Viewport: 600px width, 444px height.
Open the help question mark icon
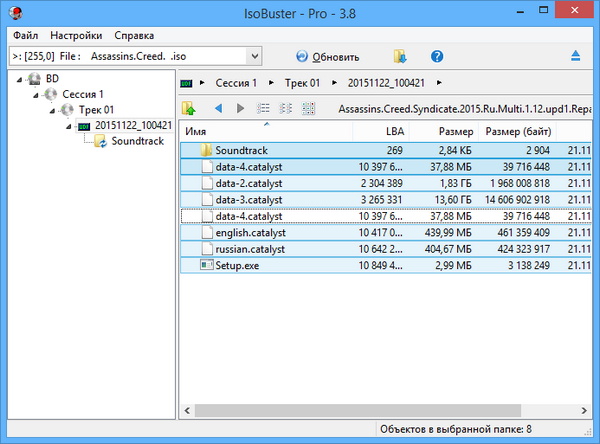click(x=437, y=56)
